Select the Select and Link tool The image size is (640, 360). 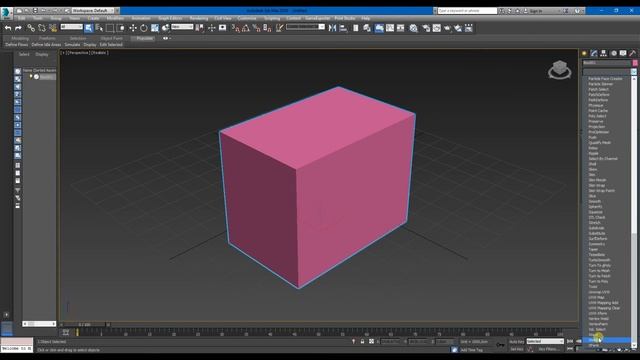(x=31, y=28)
